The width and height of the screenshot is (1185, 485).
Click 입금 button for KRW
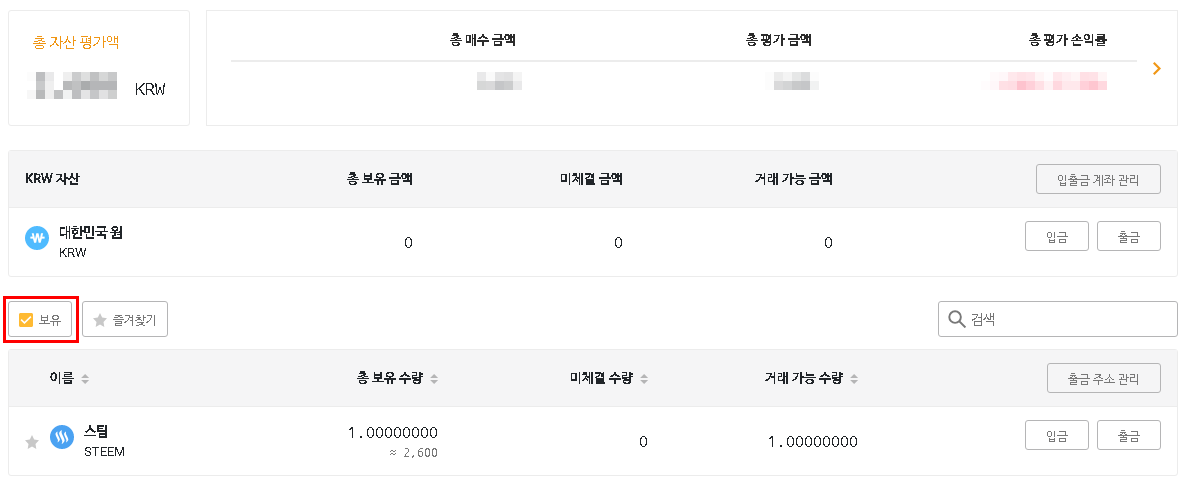pos(1056,236)
